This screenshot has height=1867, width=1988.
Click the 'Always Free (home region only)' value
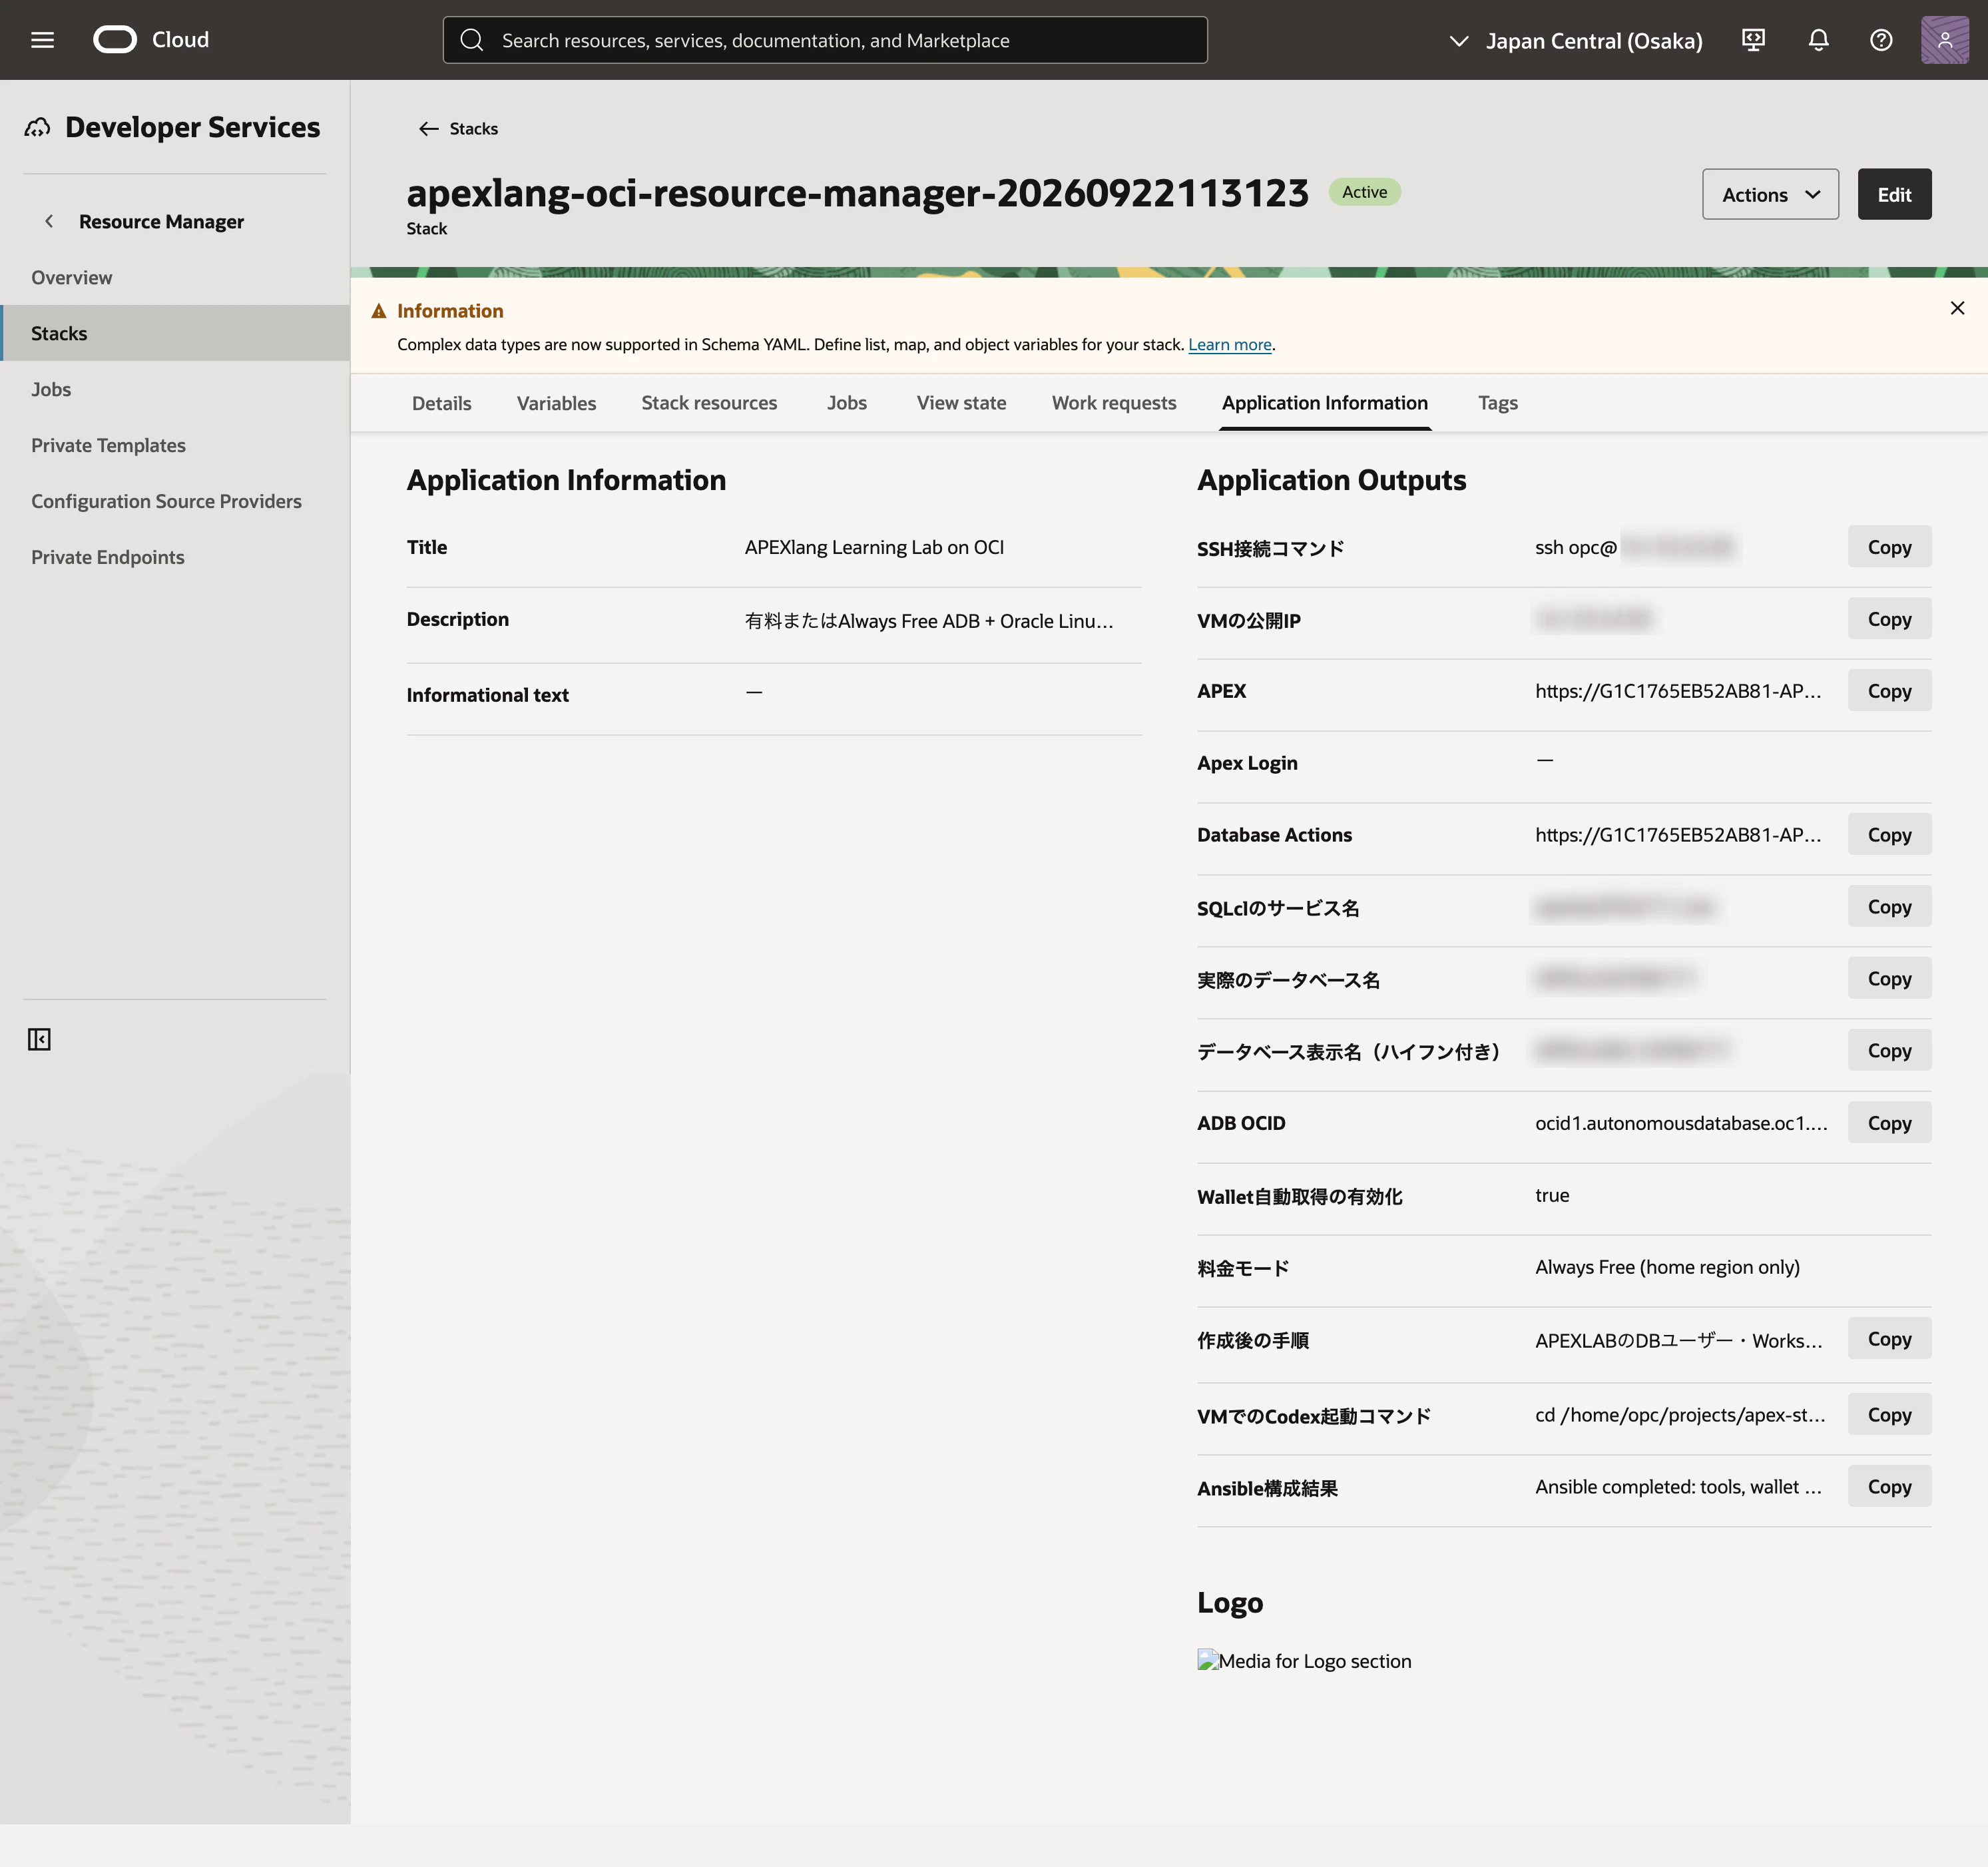pos(1667,1267)
